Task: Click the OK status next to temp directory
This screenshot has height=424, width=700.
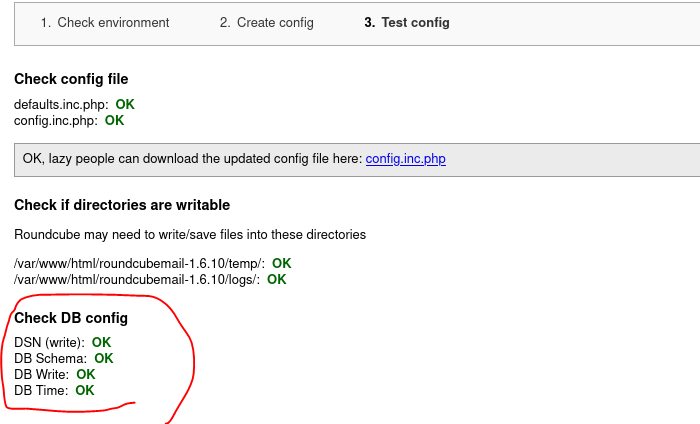Action: click(x=282, y=263)
